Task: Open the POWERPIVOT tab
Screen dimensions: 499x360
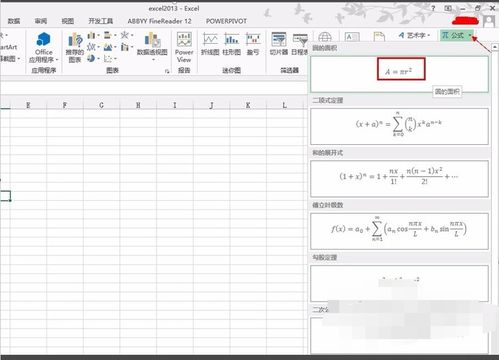Action: click(226, 21)
